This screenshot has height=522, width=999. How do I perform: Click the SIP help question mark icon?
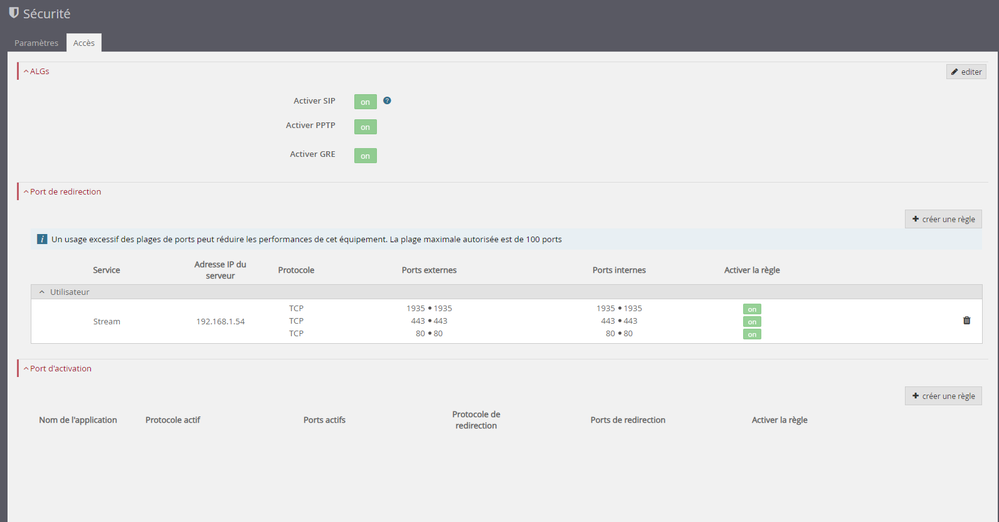[x=387, y=101]
